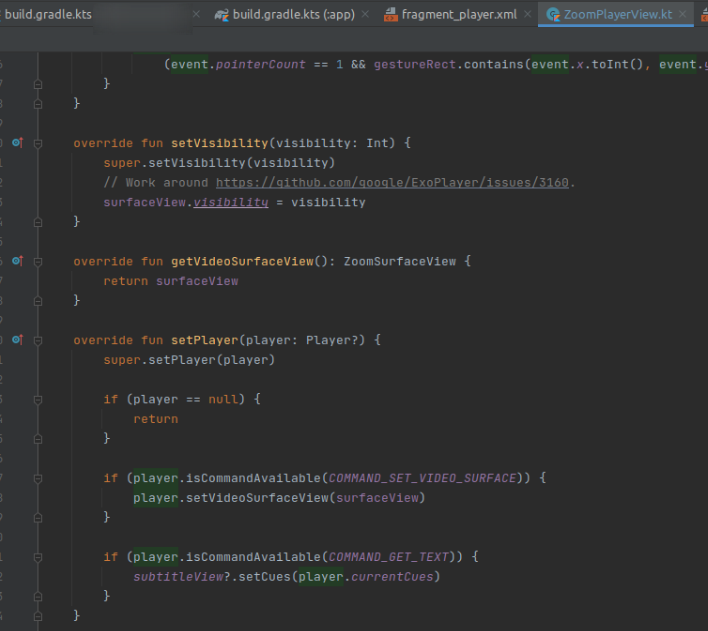Fold the COMMAND_SET_VIDEO_SURFACE if block
This screenshot has width=708, height=631.
38,479
